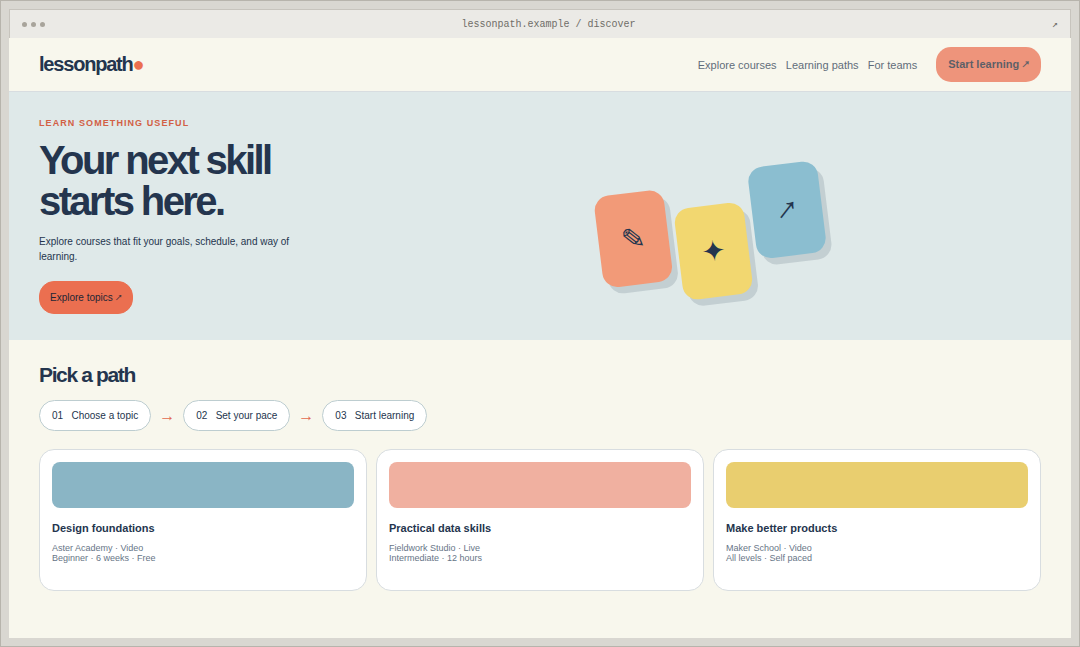The height and width of the screenshot is (647, 1080).
Task: Click the 'Pick a path' heading
Action: pyautogui.click(x=87, y=376)
